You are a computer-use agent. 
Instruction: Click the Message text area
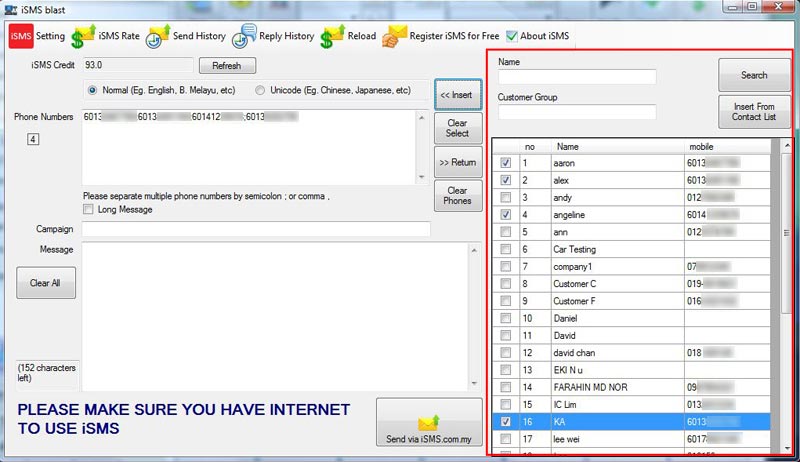(x=276, y=317)
